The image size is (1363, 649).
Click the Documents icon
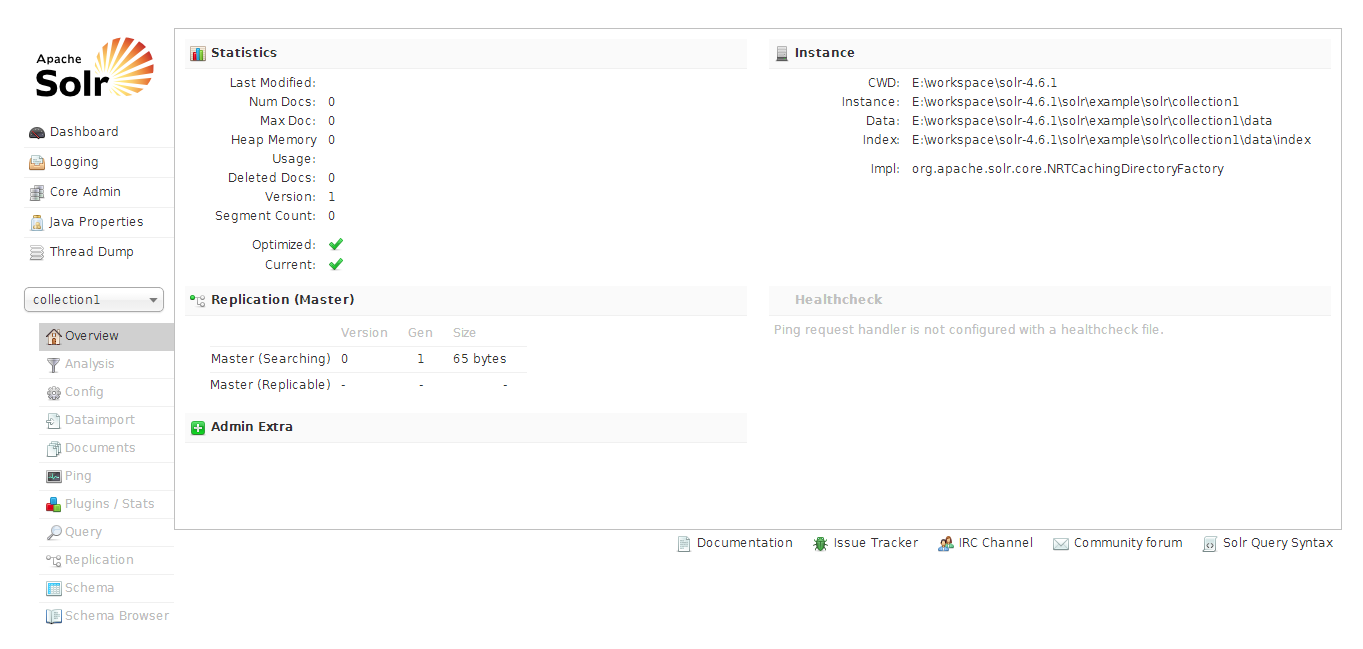tap(54, 449)
